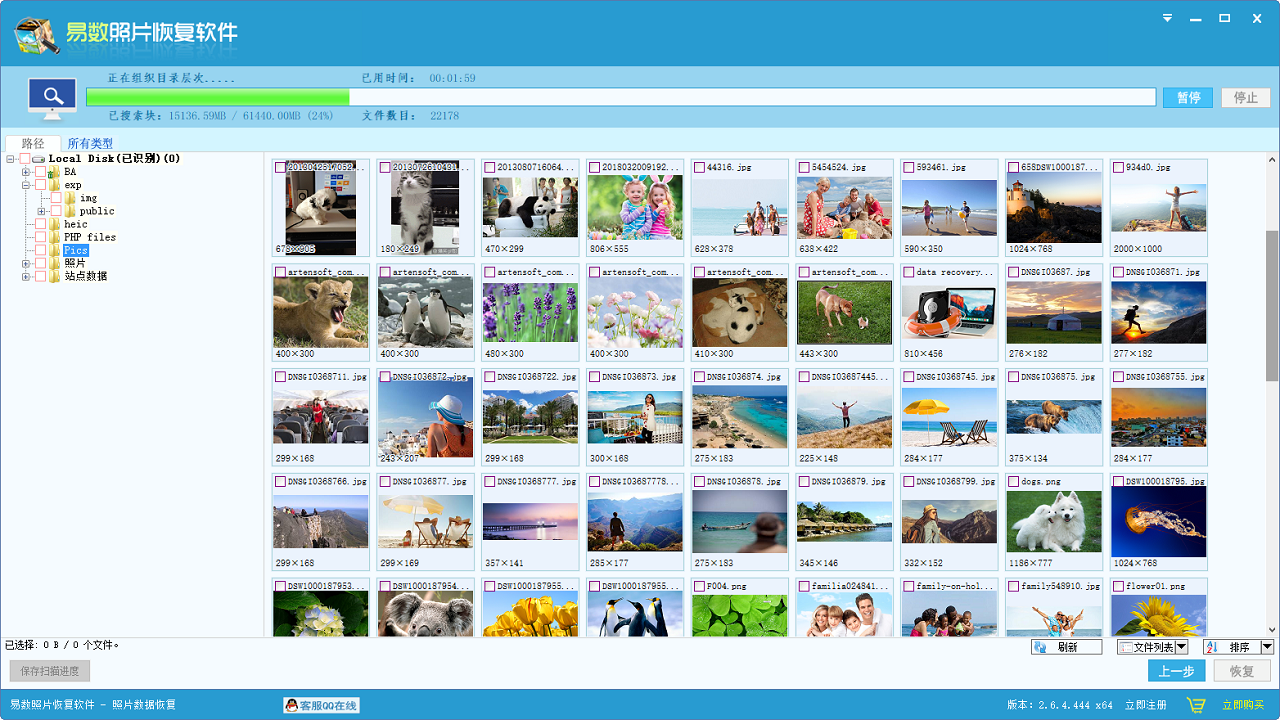Check the box for 44316.jpg
This screenshot has width=1280, height=720.
coord(699,168)
